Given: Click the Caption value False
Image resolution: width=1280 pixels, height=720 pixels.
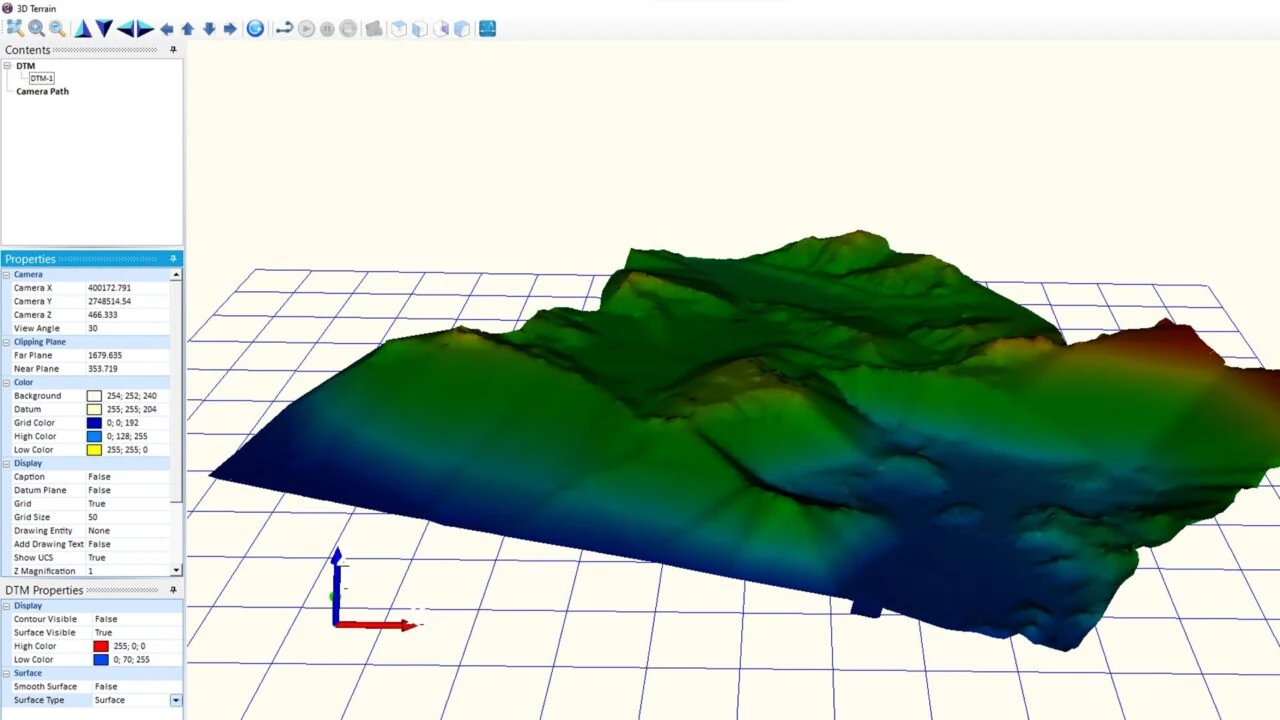Looking at the screenshot, I should click(x=99, y=477).
